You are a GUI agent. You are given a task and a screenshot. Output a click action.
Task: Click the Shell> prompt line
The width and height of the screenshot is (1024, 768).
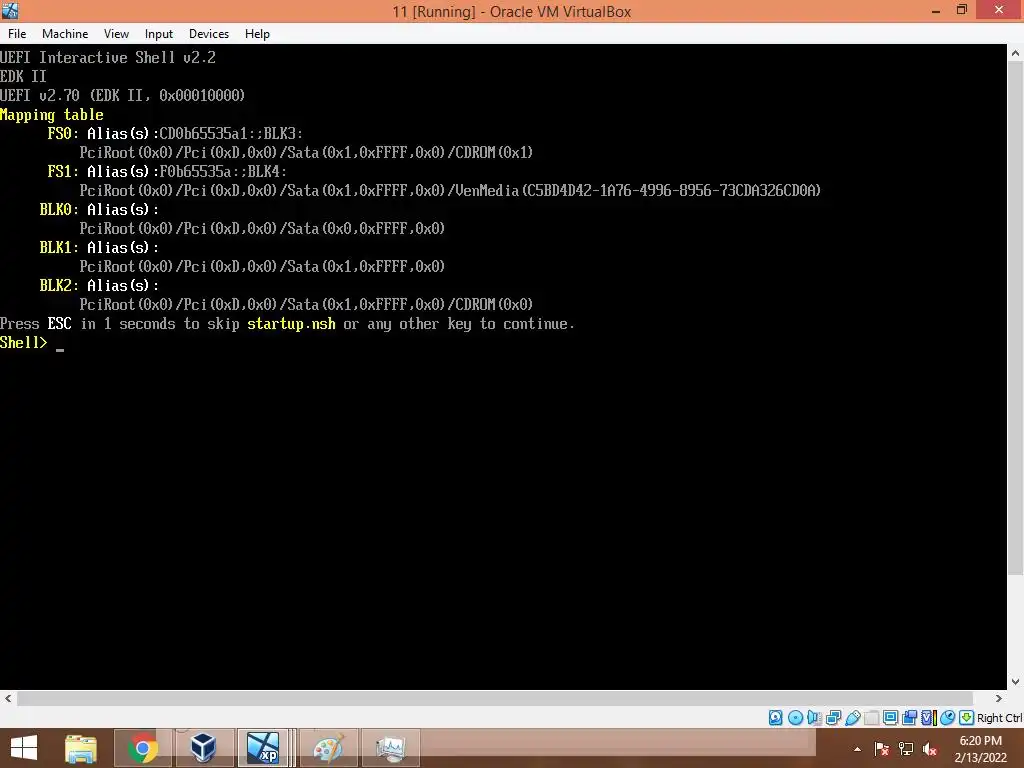(33, 343)
